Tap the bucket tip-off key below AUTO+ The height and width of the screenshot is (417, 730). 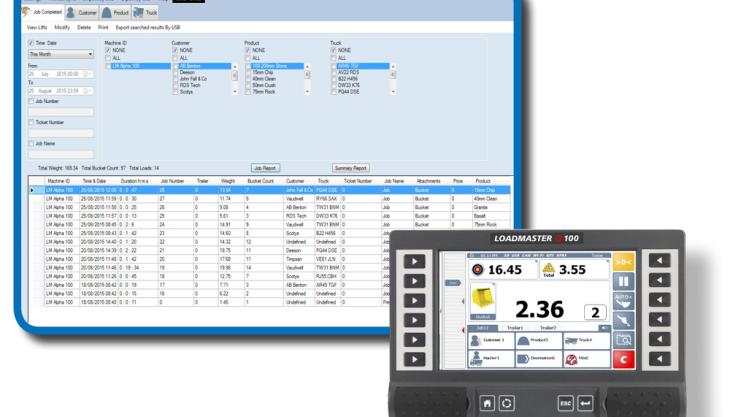[x=623, y=321]
